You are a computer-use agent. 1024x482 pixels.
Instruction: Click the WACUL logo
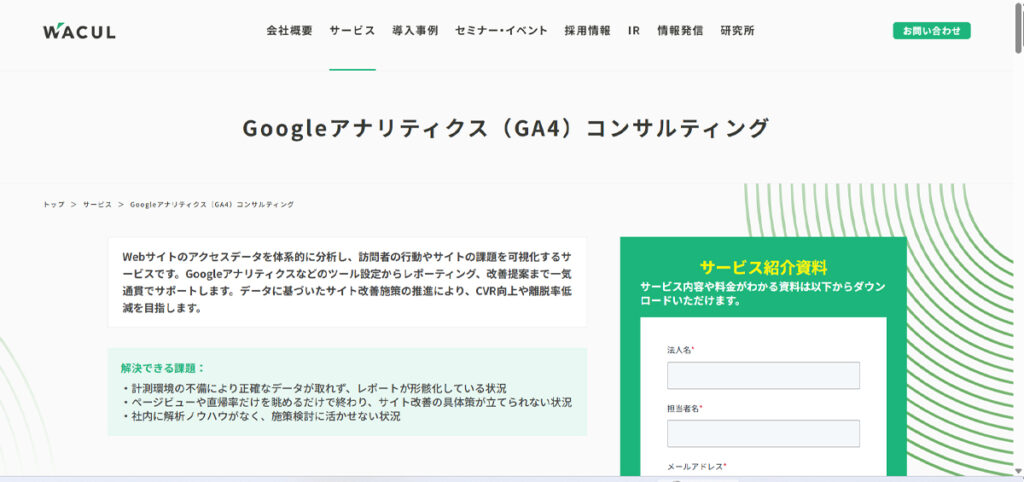79,31
